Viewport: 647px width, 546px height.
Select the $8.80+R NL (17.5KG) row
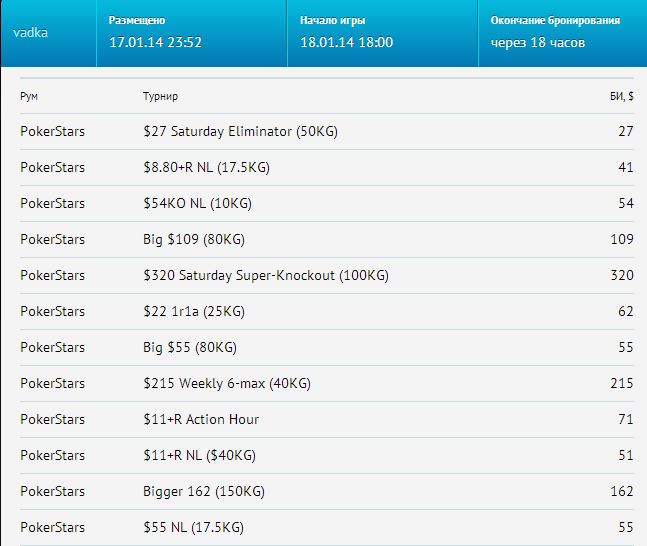[x=327, y=168]
